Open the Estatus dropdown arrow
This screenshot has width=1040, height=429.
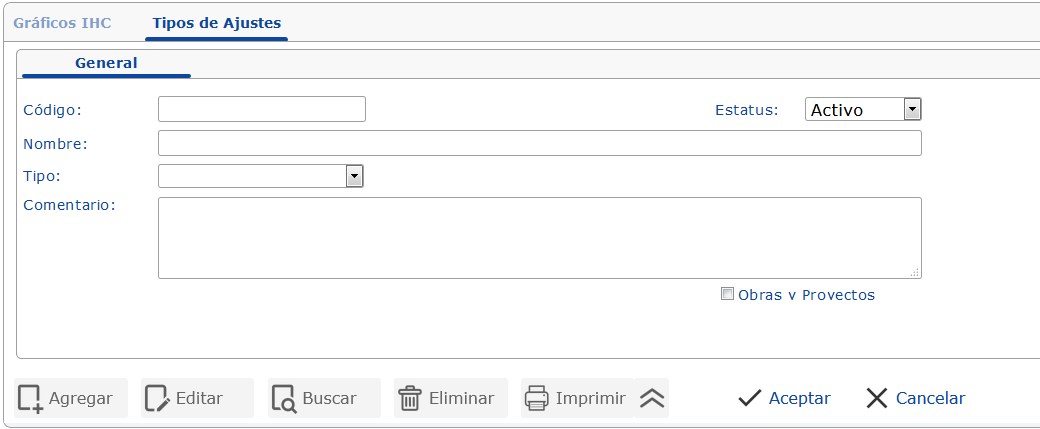click(x=912, y=109)
